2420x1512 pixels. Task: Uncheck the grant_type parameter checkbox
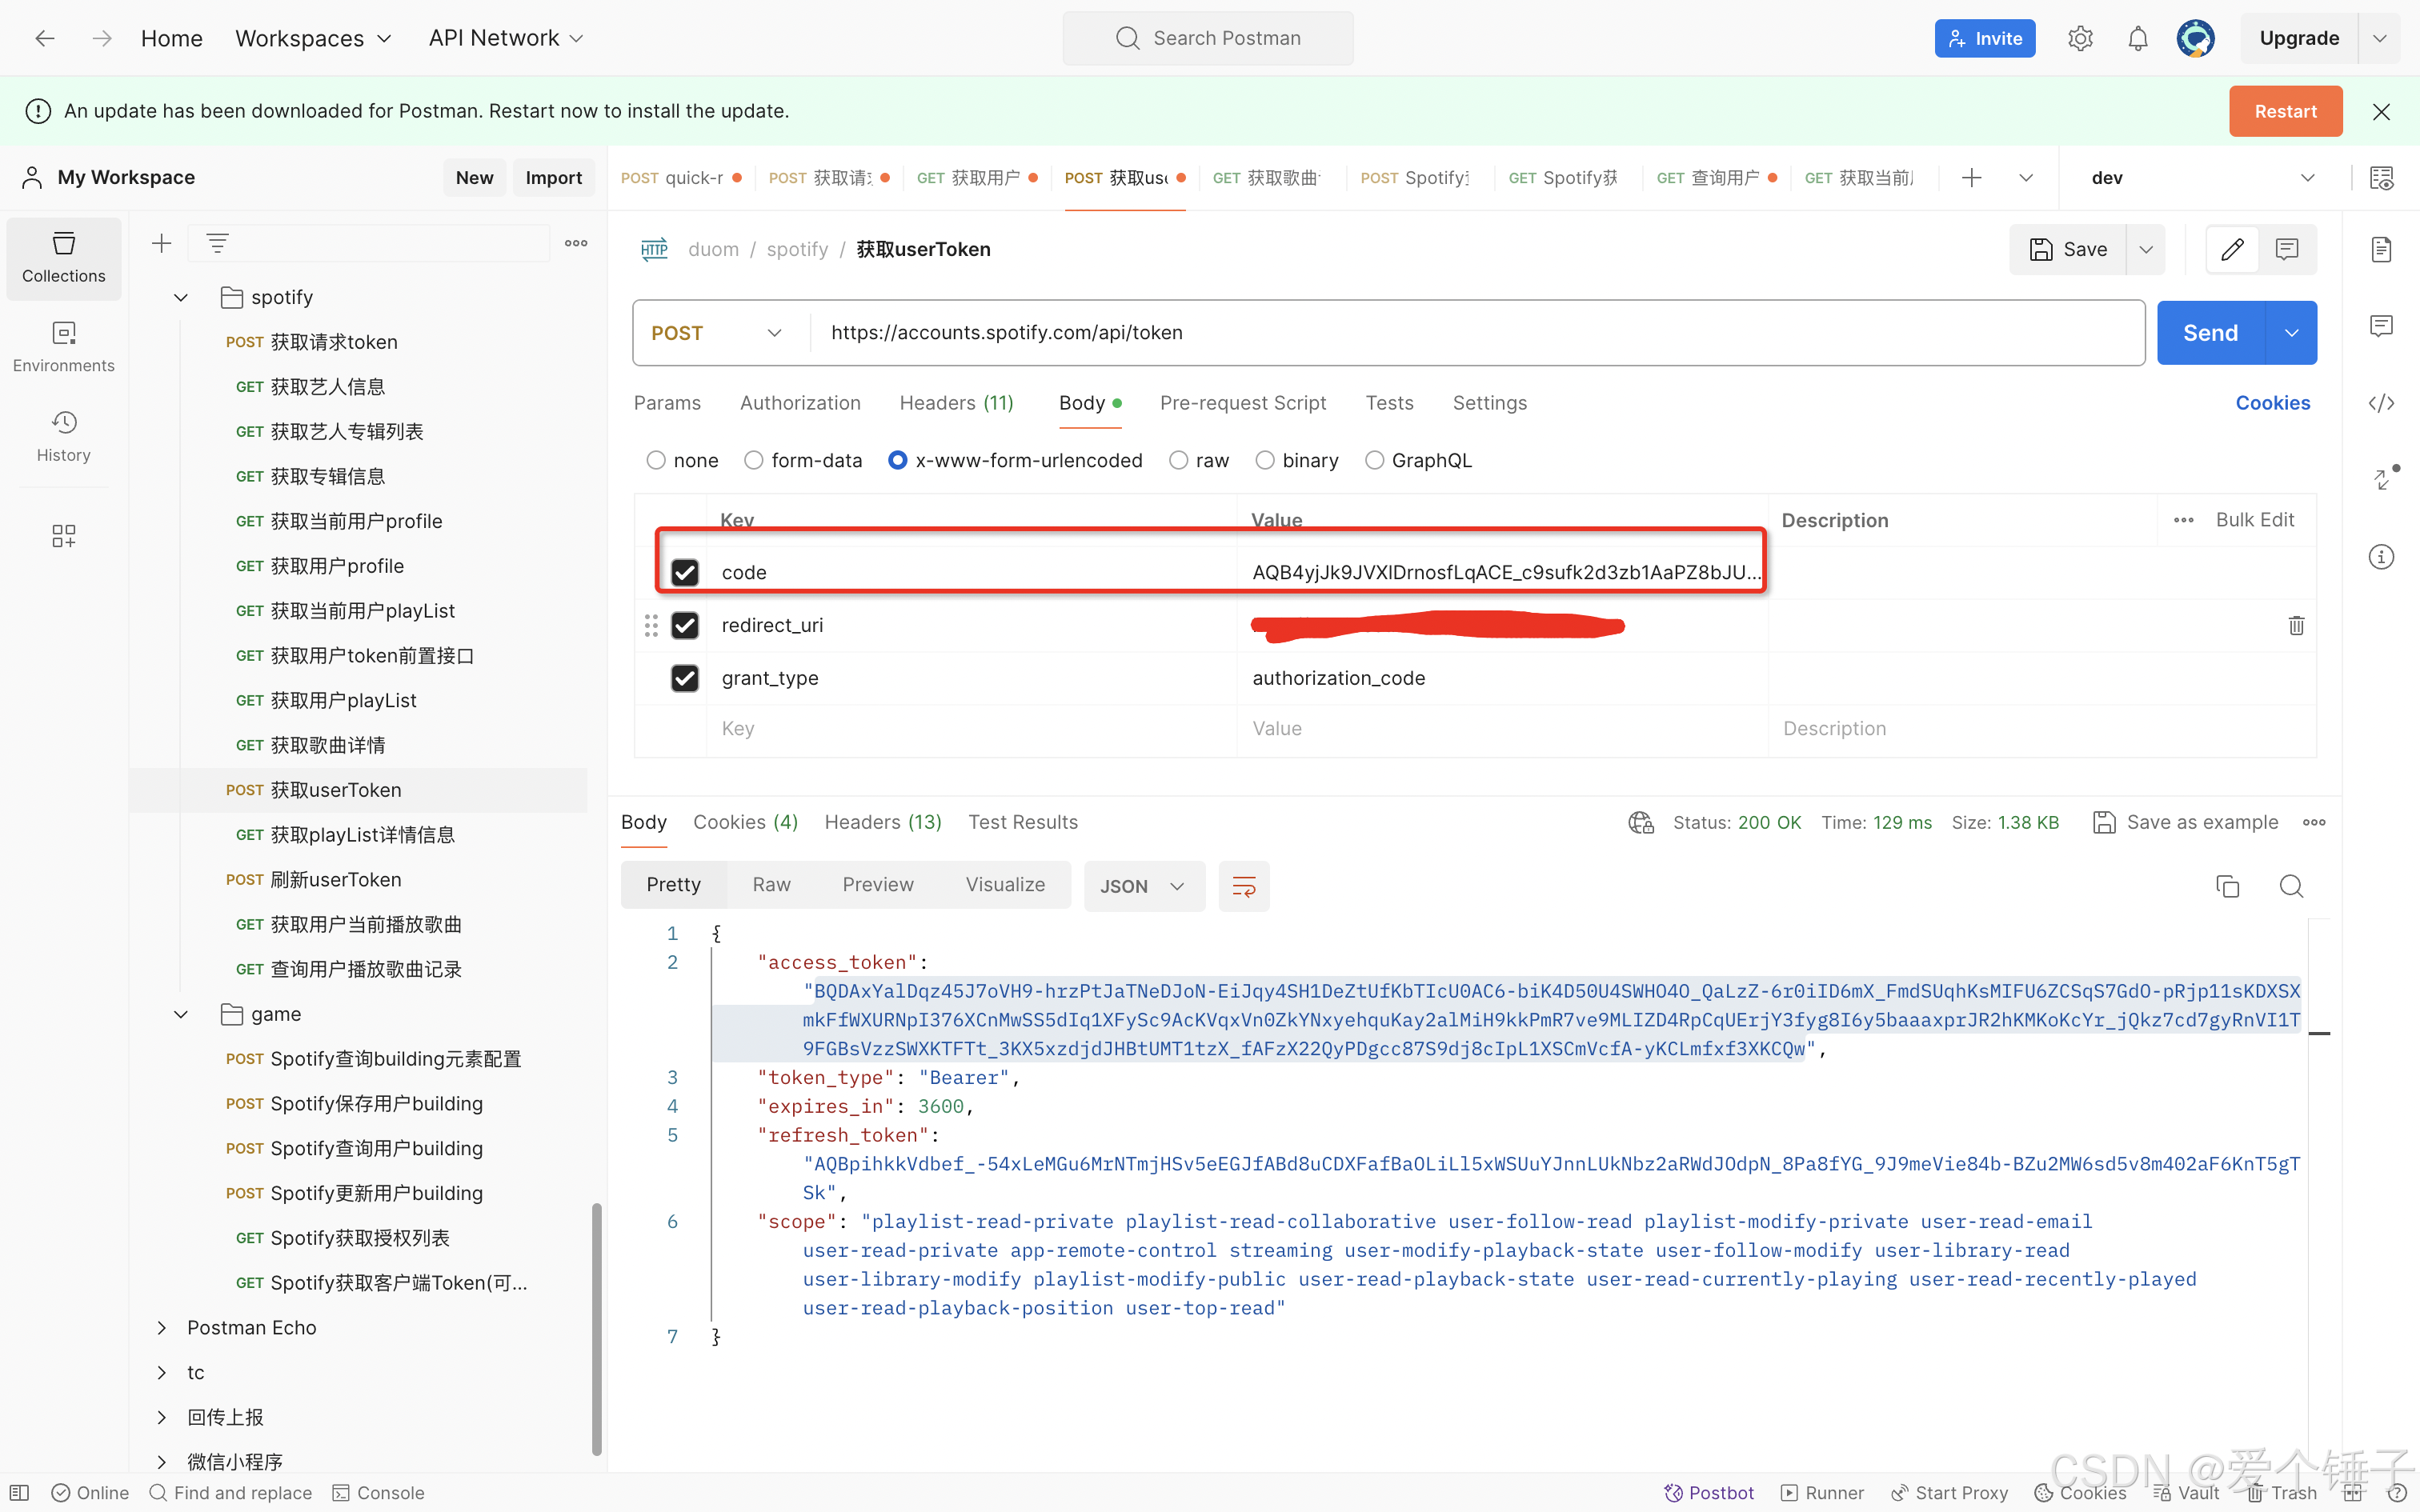click(x=685, y=678)
